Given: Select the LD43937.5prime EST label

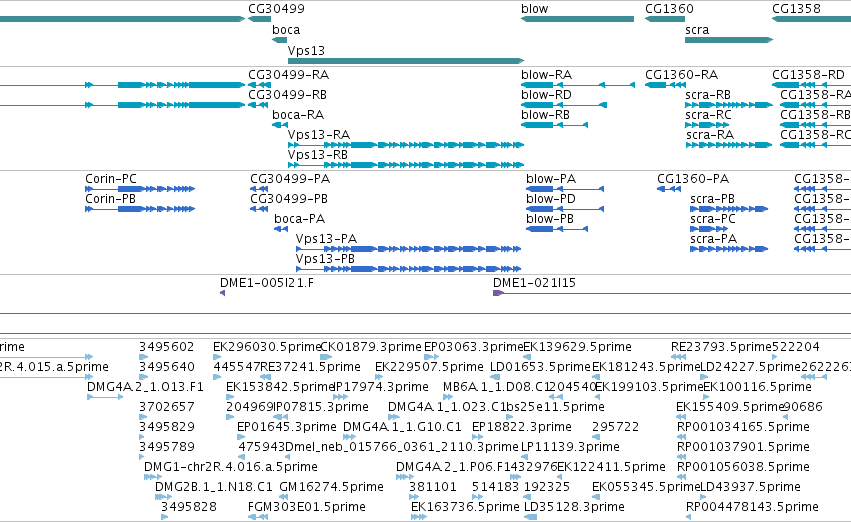Looking at the screenshot, I should [750, 487].
